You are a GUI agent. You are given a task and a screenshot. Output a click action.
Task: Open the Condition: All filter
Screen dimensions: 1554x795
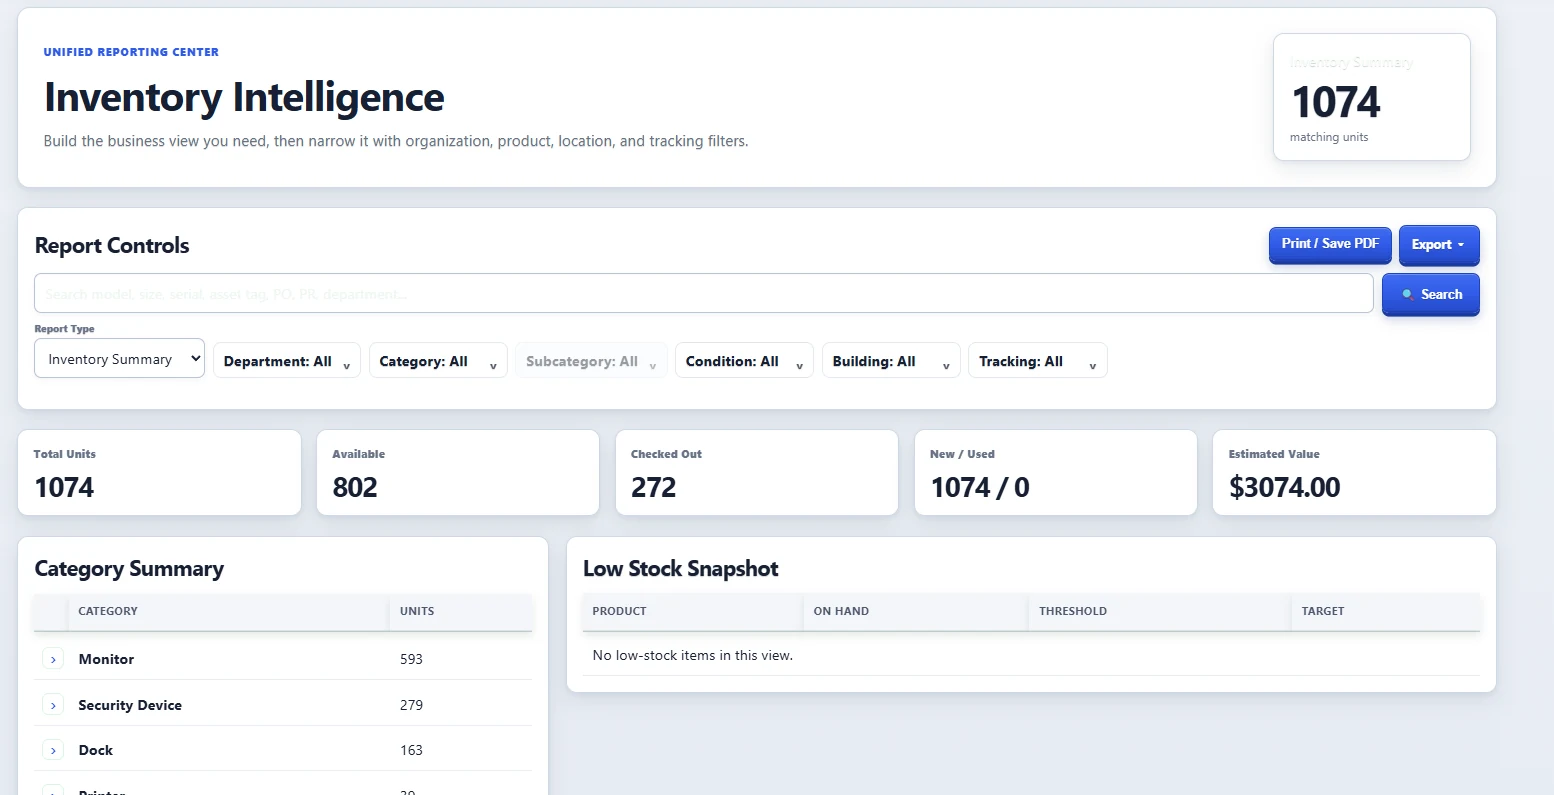pos(744,362)
